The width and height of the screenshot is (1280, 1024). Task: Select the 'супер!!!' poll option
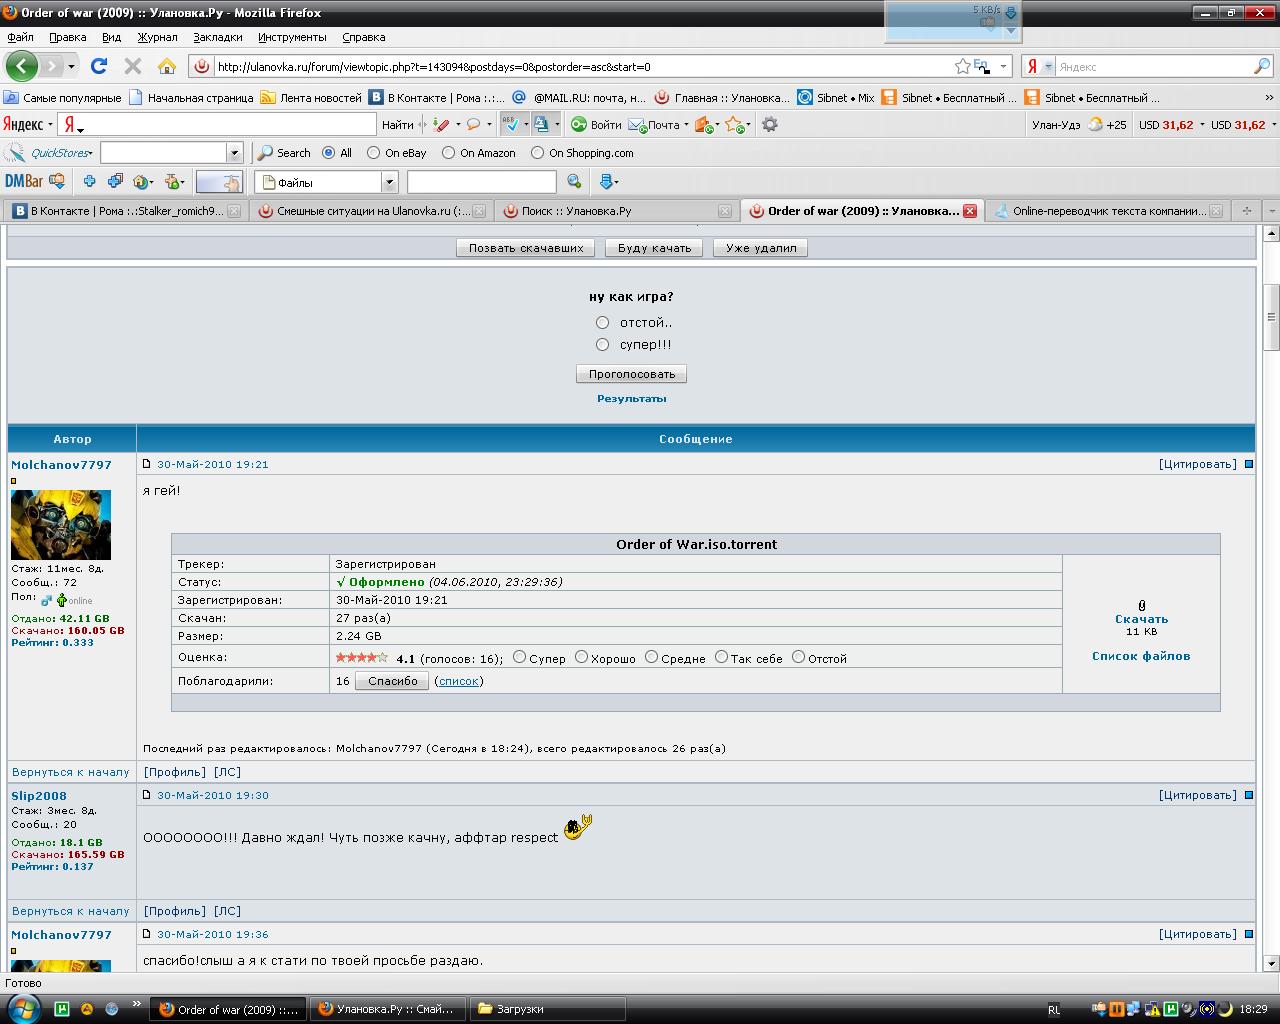(602, 344)
